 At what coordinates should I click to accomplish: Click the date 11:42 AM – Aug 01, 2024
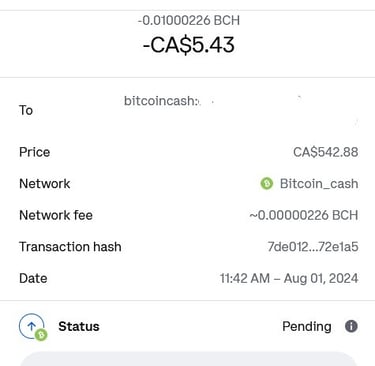pos(289,278)
